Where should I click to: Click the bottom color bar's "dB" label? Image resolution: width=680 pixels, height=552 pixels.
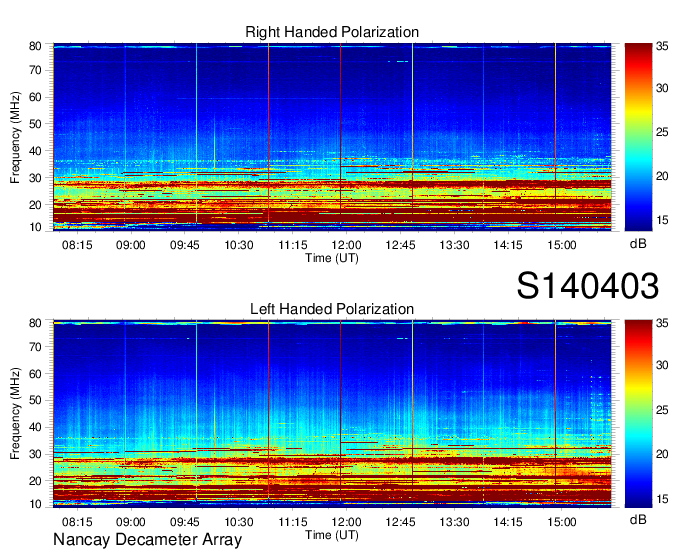coord(638,519)
